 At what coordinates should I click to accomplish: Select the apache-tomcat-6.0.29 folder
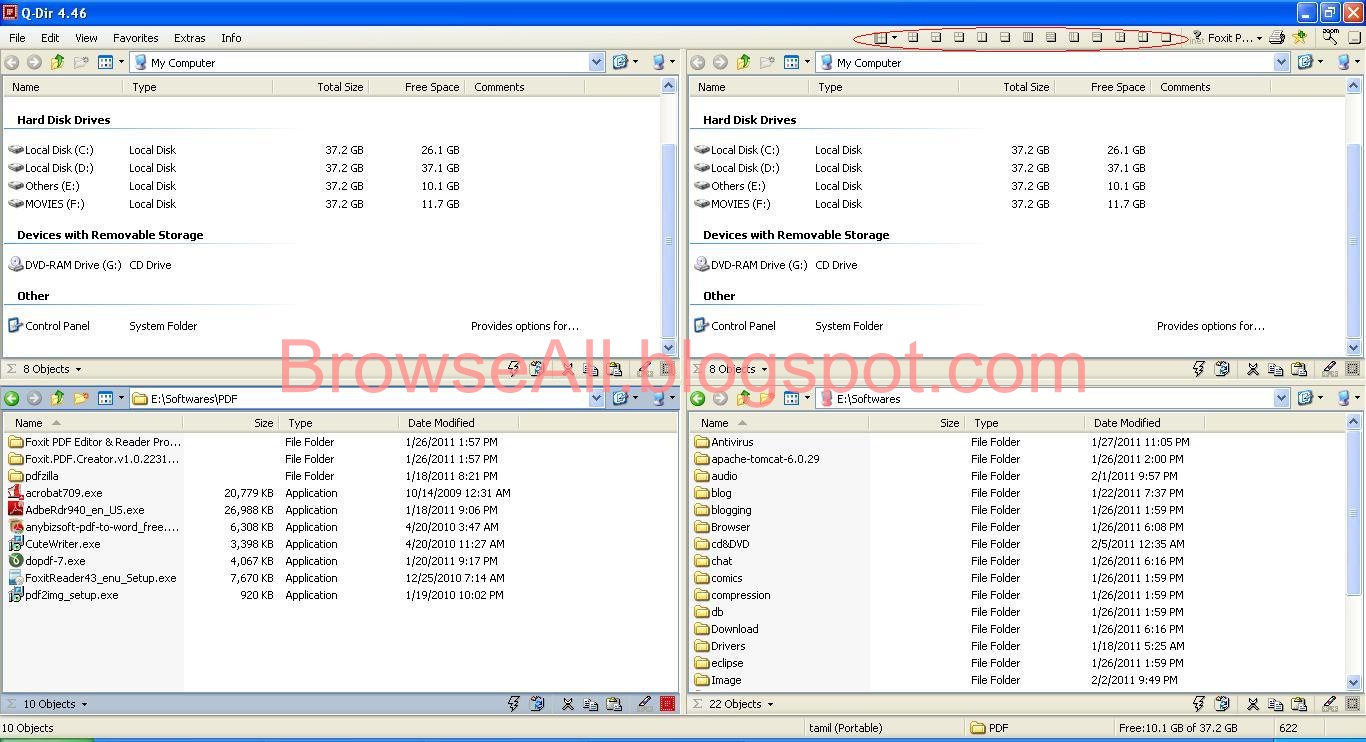coord(757,459)
